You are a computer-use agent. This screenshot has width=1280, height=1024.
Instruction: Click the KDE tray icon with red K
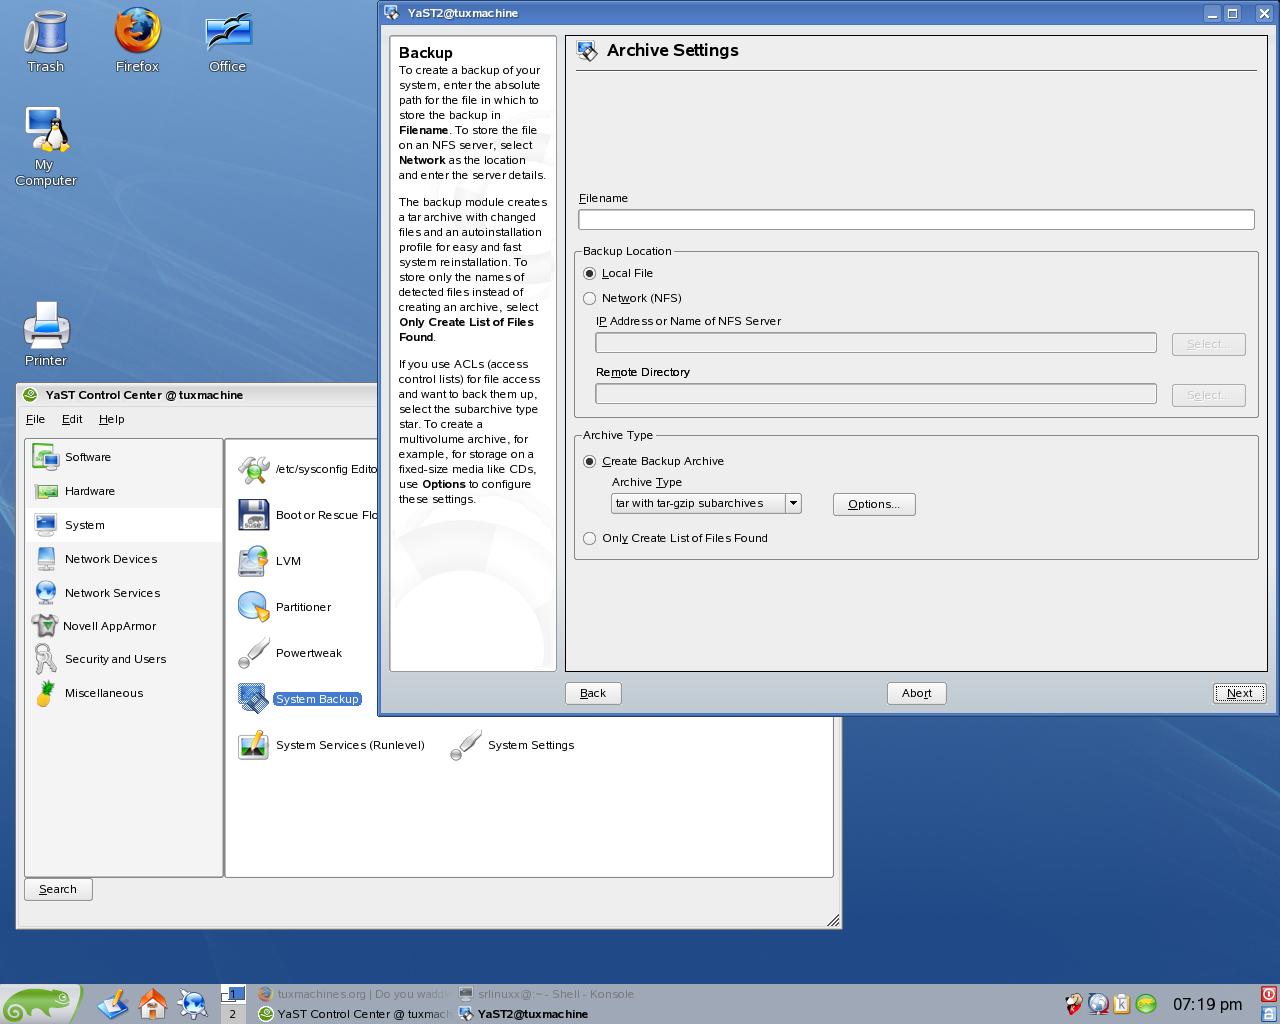(1074, 1004)
